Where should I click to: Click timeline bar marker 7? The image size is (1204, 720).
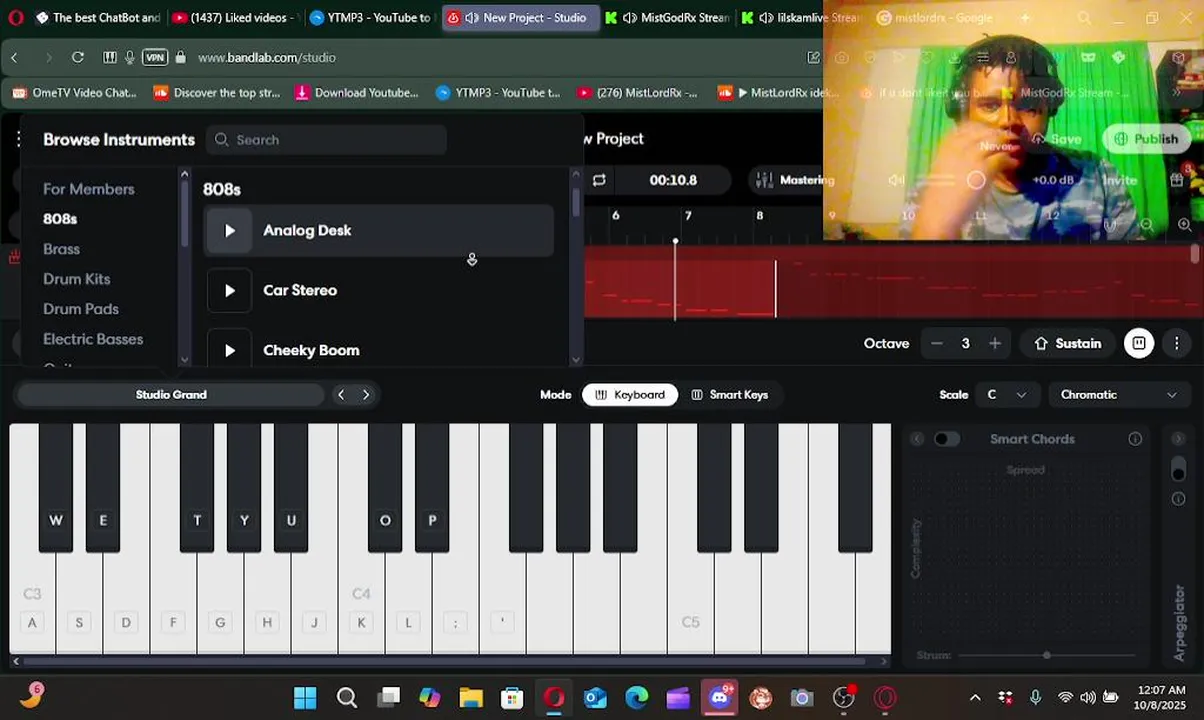click(x=688, y=216)
